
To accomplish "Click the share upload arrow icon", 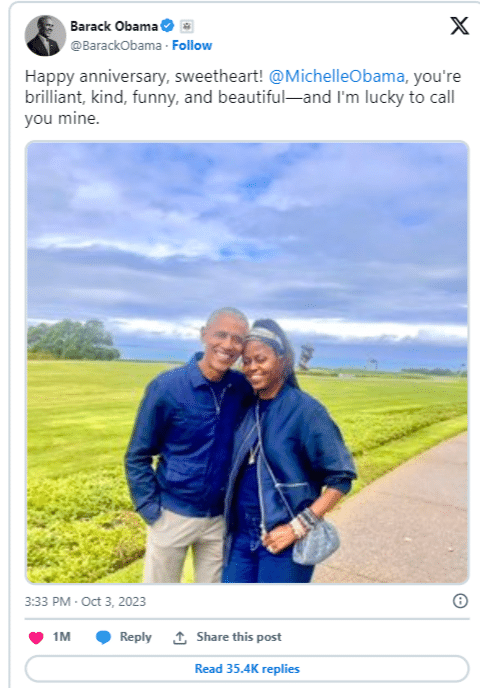I will [x=179, y=638].
